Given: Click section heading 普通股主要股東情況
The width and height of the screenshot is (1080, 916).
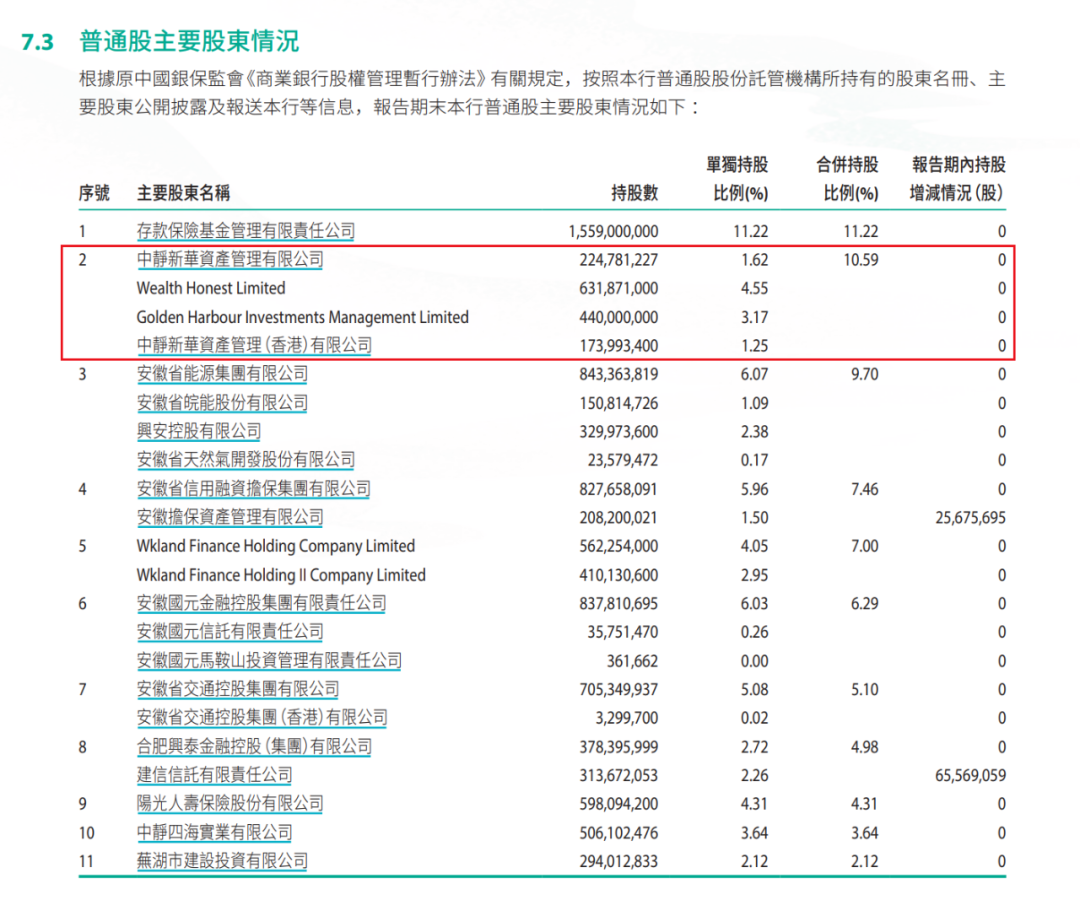Looking at the screenshot, I should 189,41.
